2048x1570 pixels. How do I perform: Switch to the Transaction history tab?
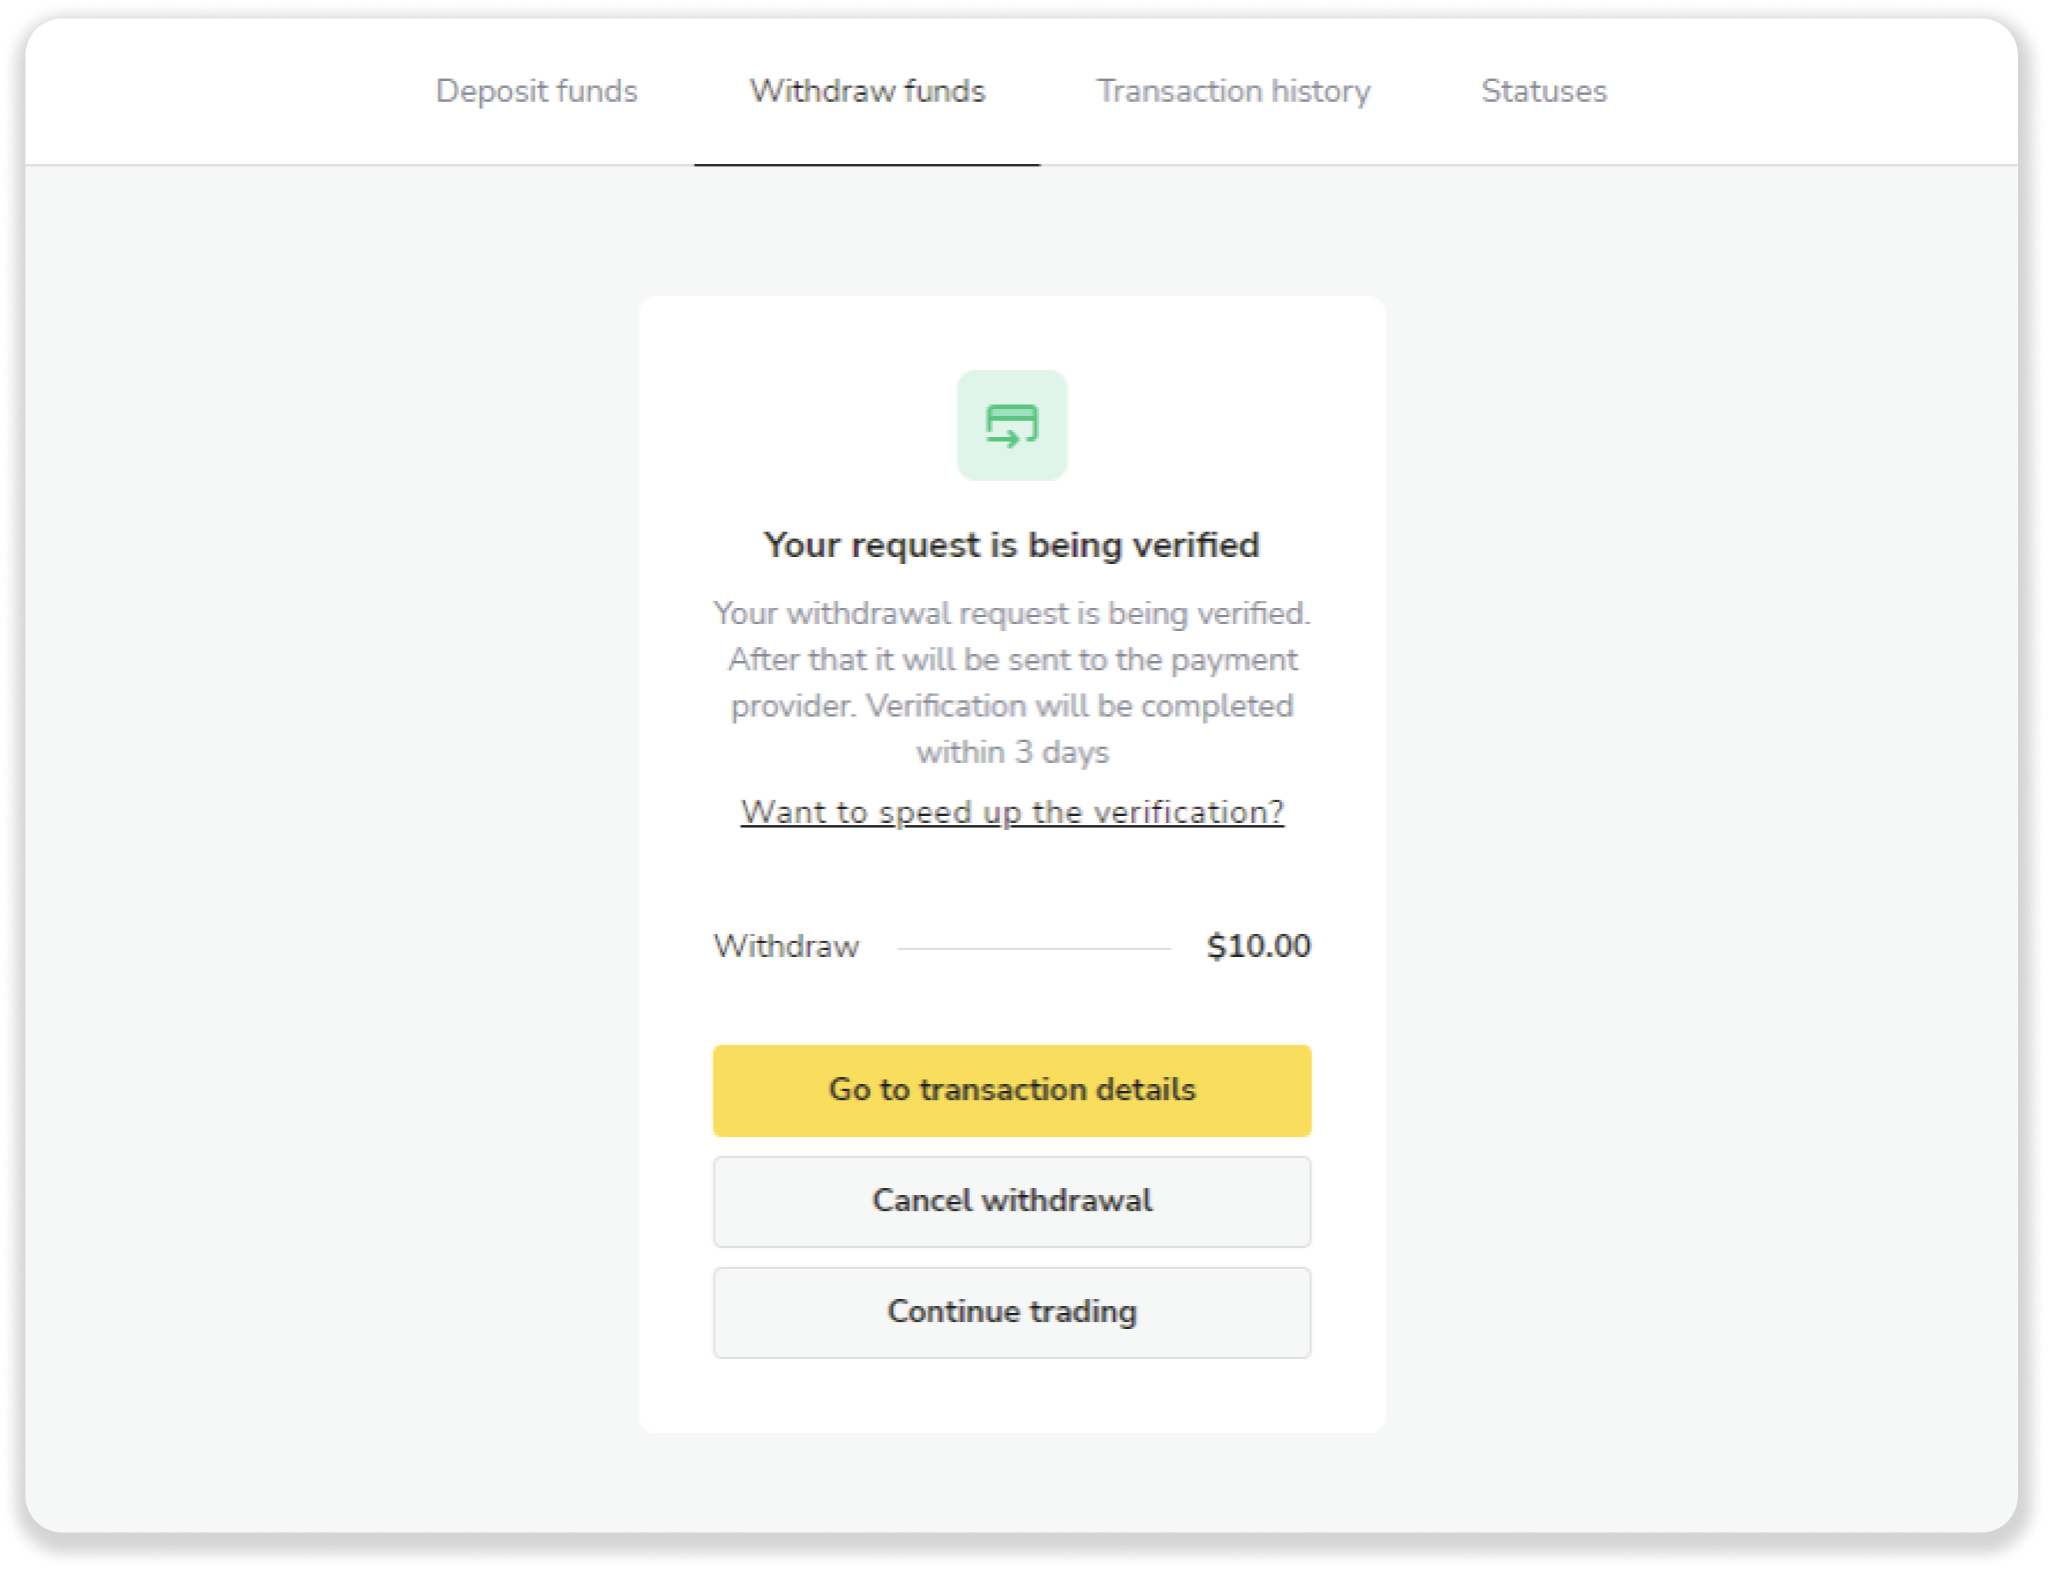click(x=1233, y=91)
